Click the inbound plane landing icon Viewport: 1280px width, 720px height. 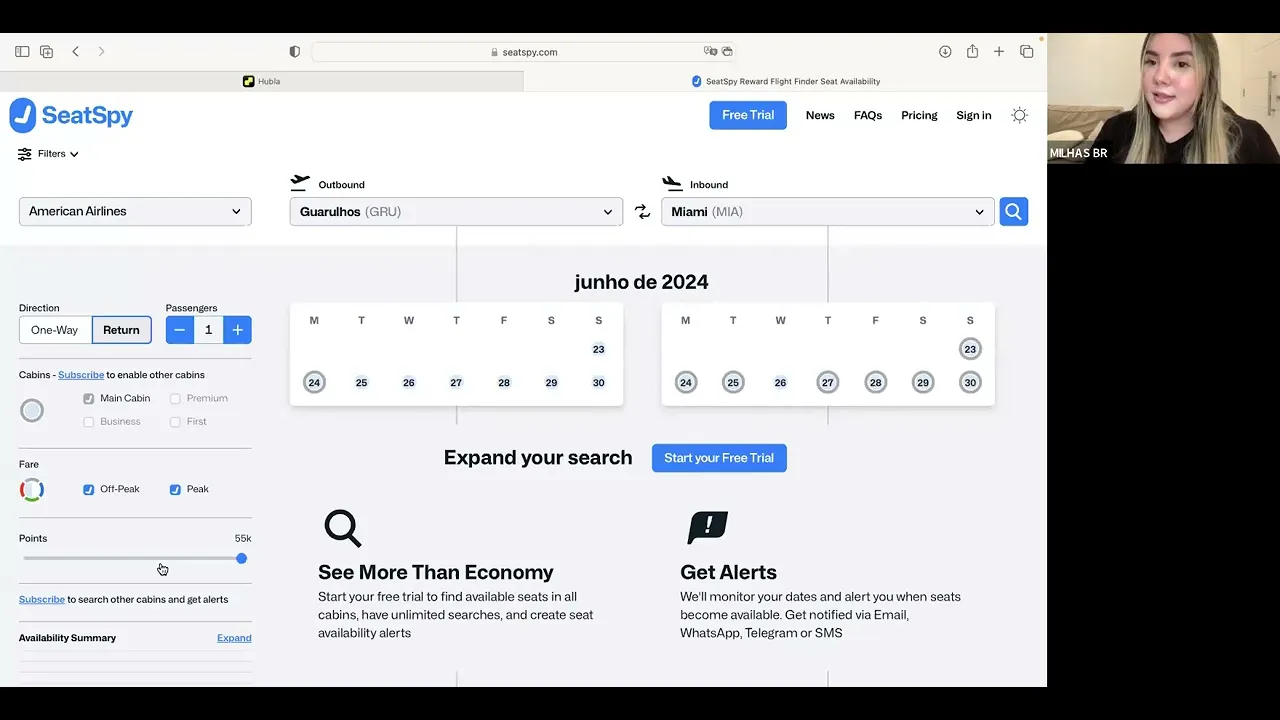[672, 183]
